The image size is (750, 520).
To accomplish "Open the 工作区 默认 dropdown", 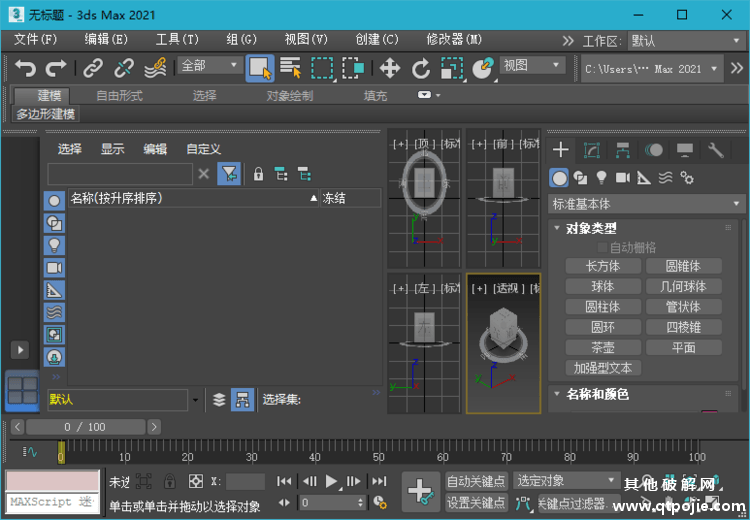I will coord(686,41).
